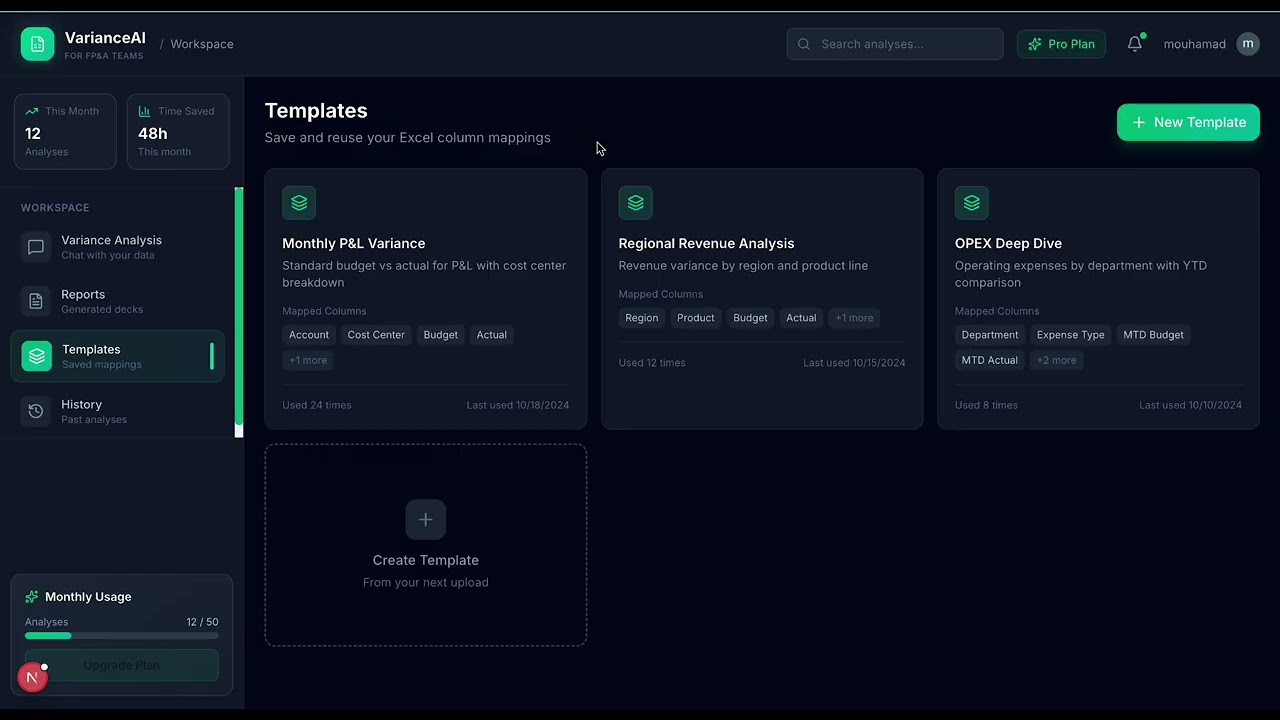
Task: Click the Pro Plan badge
Action: [x=1061, y=44]
